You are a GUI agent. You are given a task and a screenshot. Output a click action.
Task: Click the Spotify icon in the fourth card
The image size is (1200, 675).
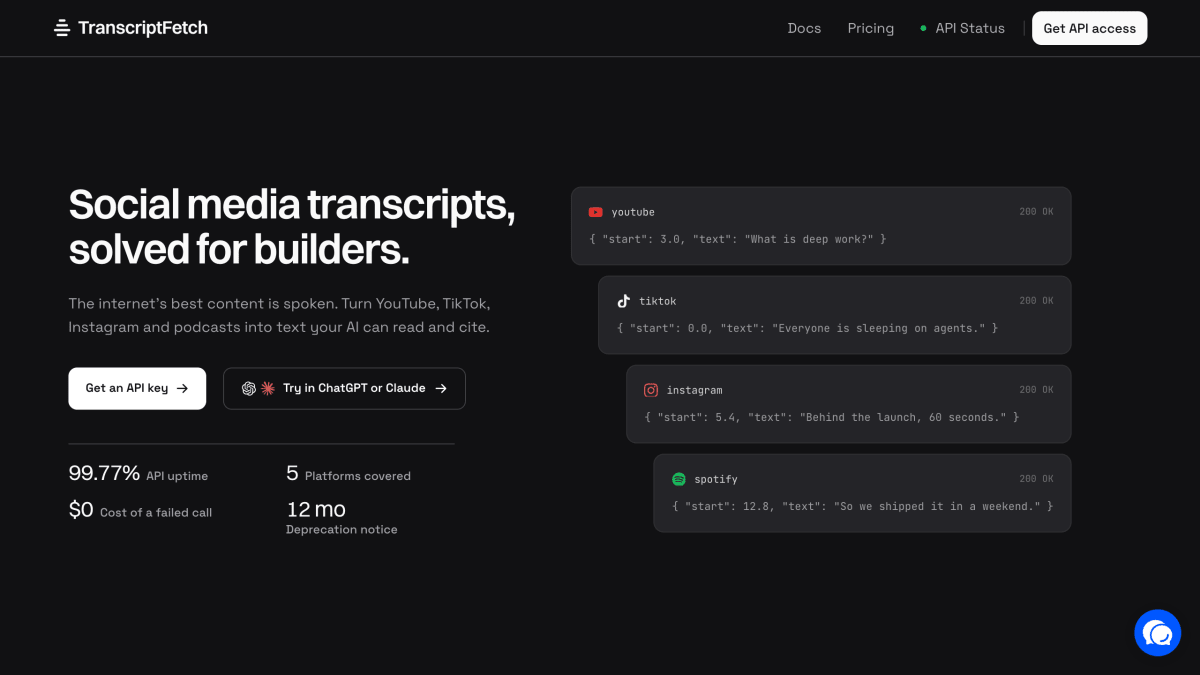(x=678, y=479)
